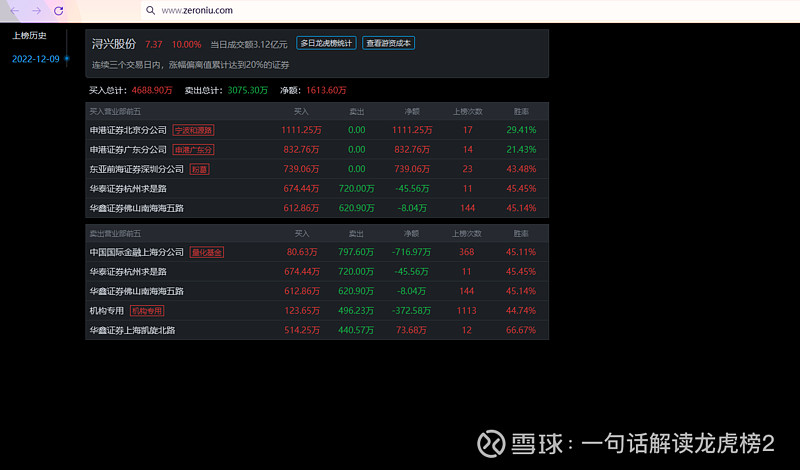Select 华鑫证券佛山南海海五路 in the sell table

pyautogui.click(x=137, y=291)
